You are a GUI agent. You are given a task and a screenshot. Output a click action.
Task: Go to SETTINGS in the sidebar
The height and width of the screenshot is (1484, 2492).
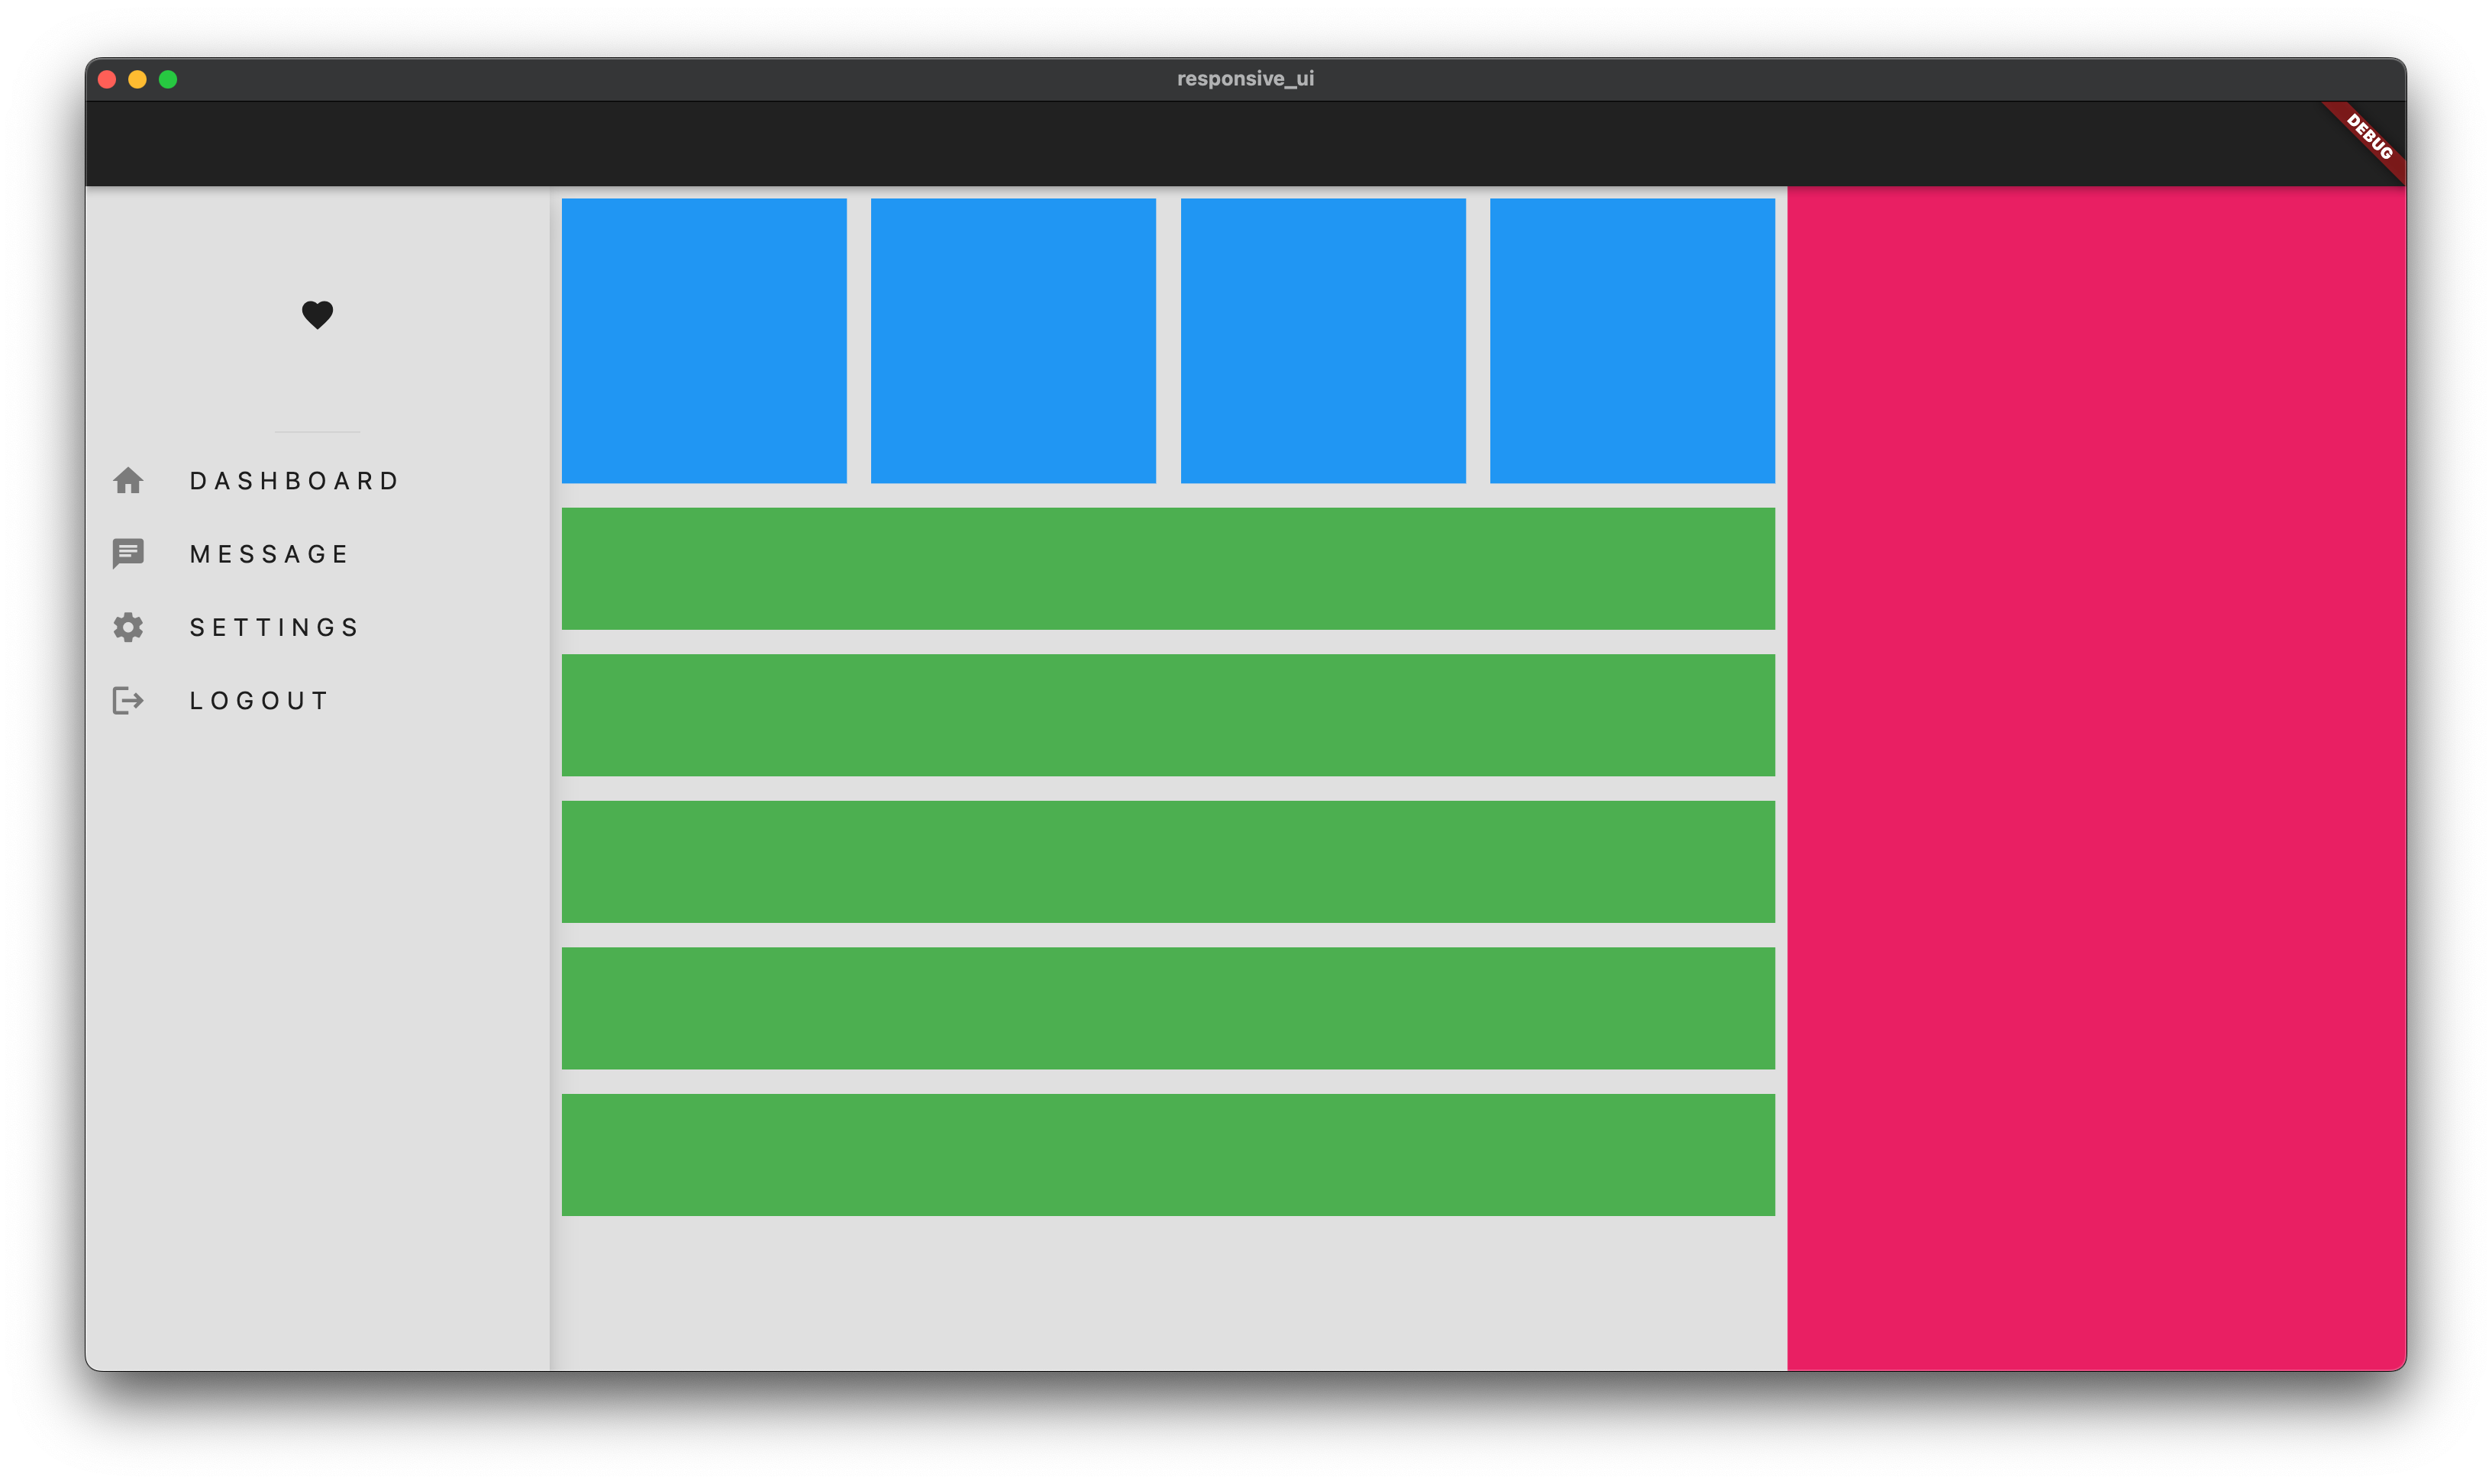(x=317, y=627)
